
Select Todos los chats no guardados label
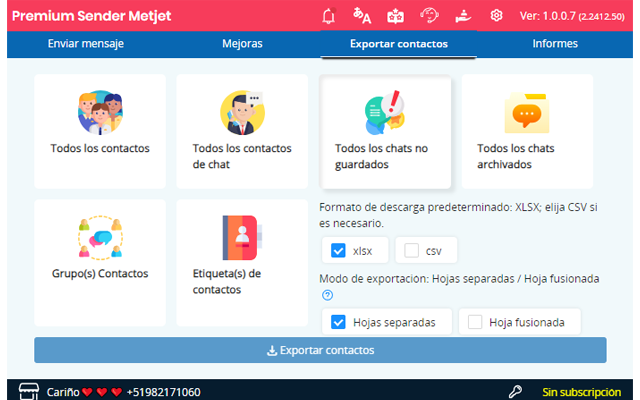[x=381, y=156]
